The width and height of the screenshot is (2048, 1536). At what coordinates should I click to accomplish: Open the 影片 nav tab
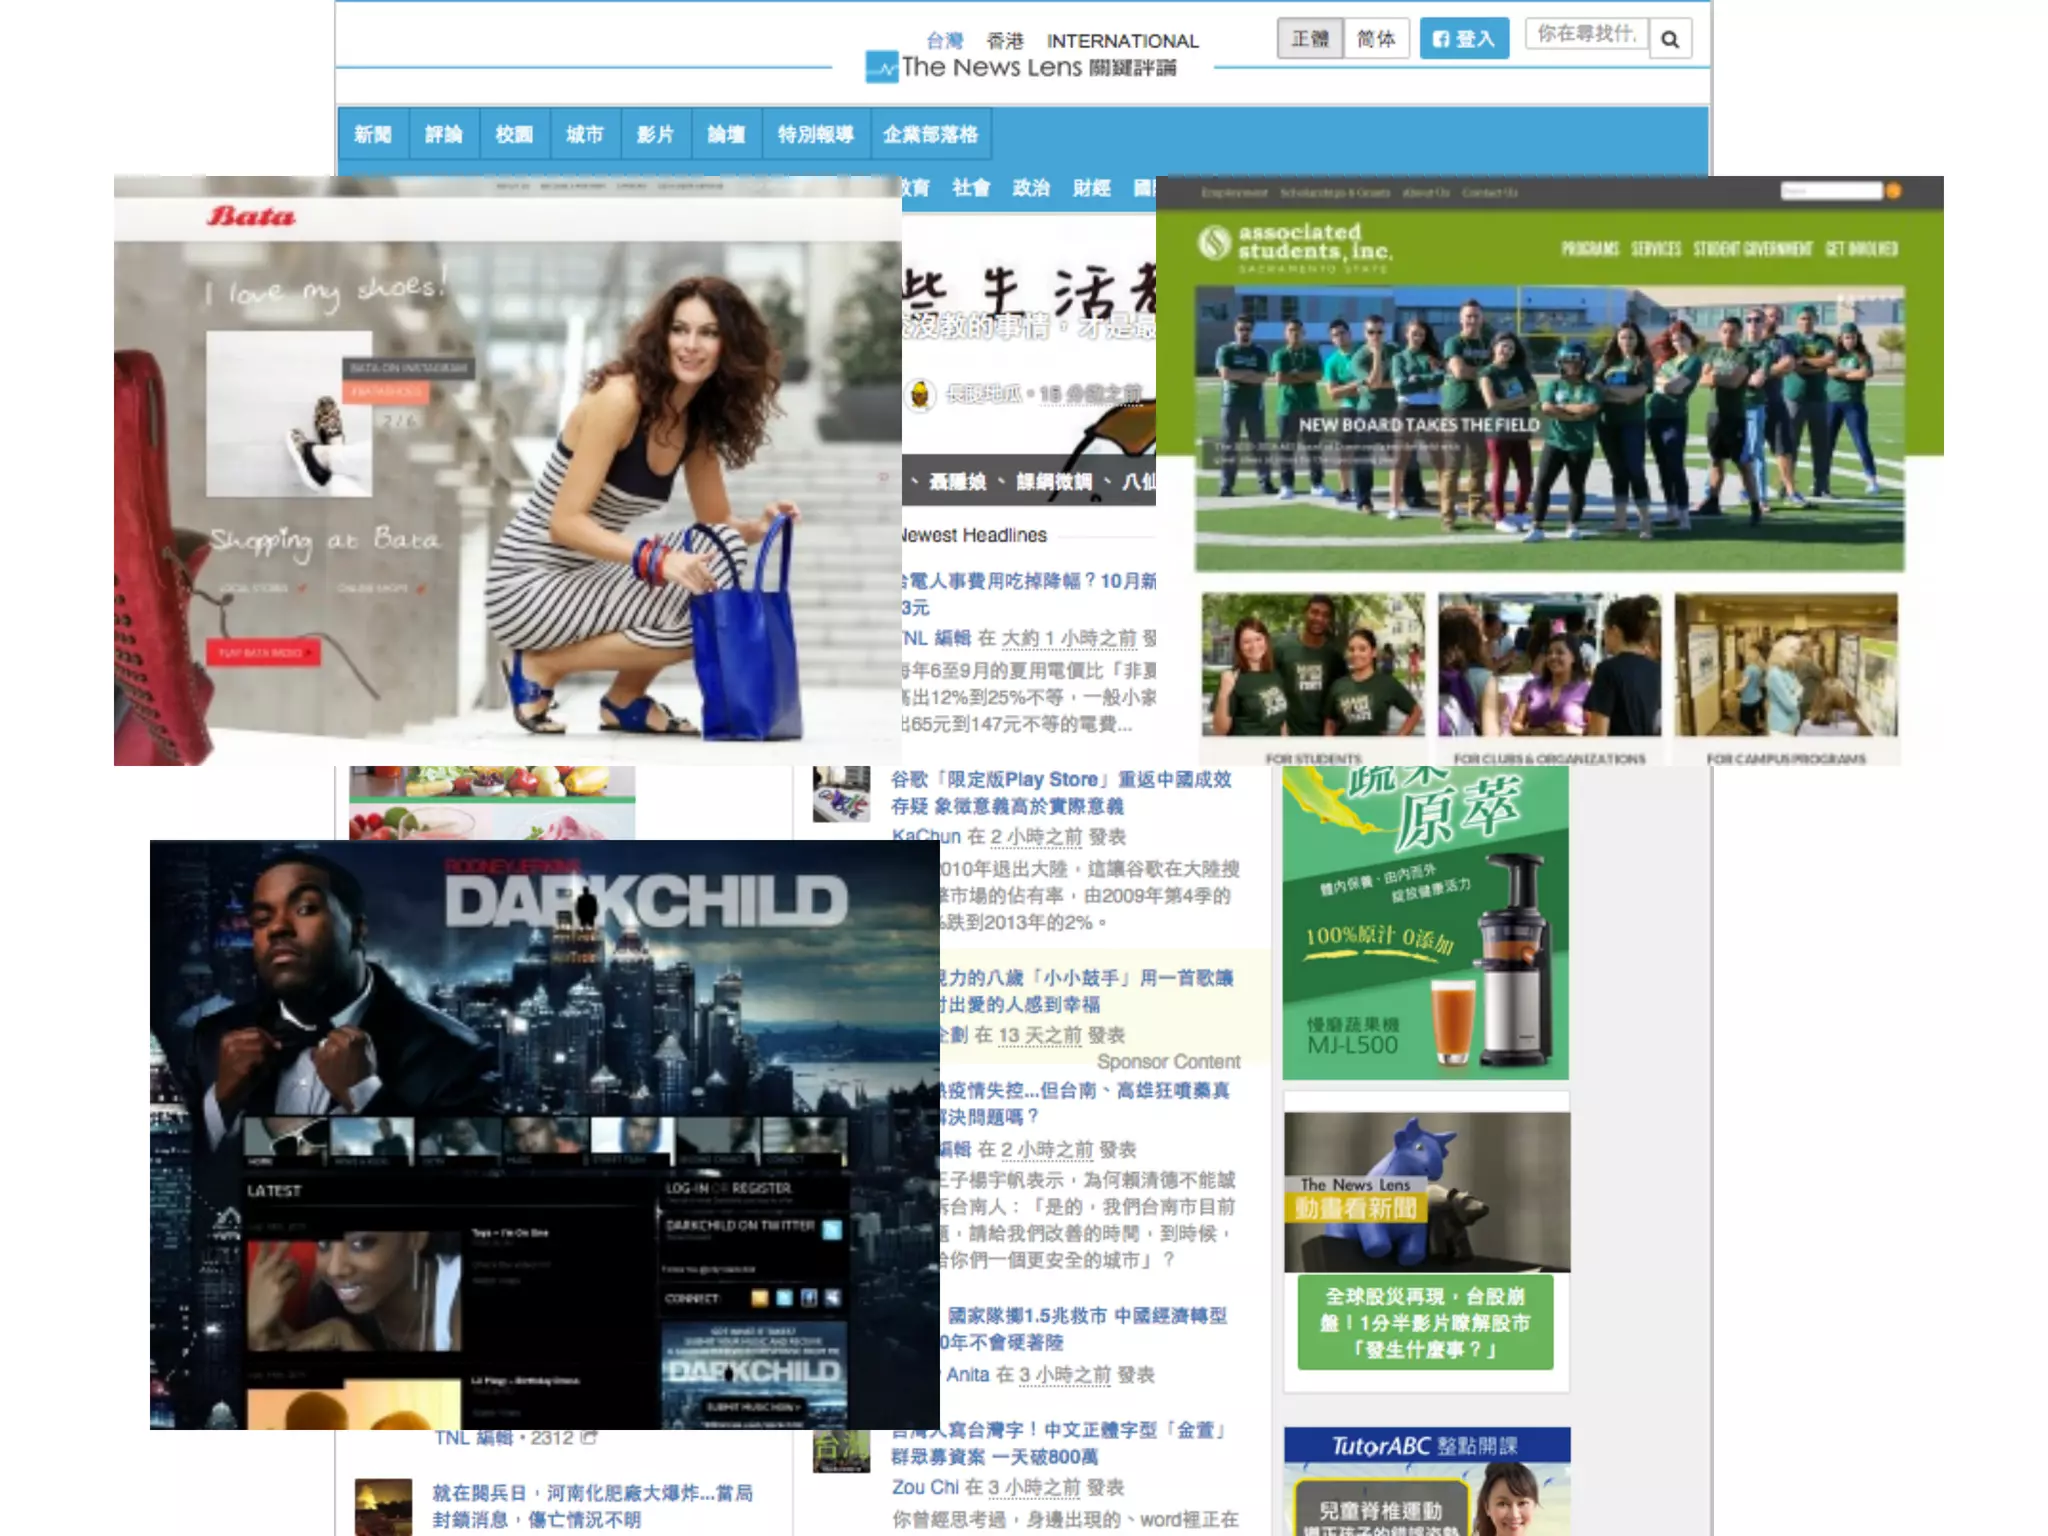(x=655, y=135)
